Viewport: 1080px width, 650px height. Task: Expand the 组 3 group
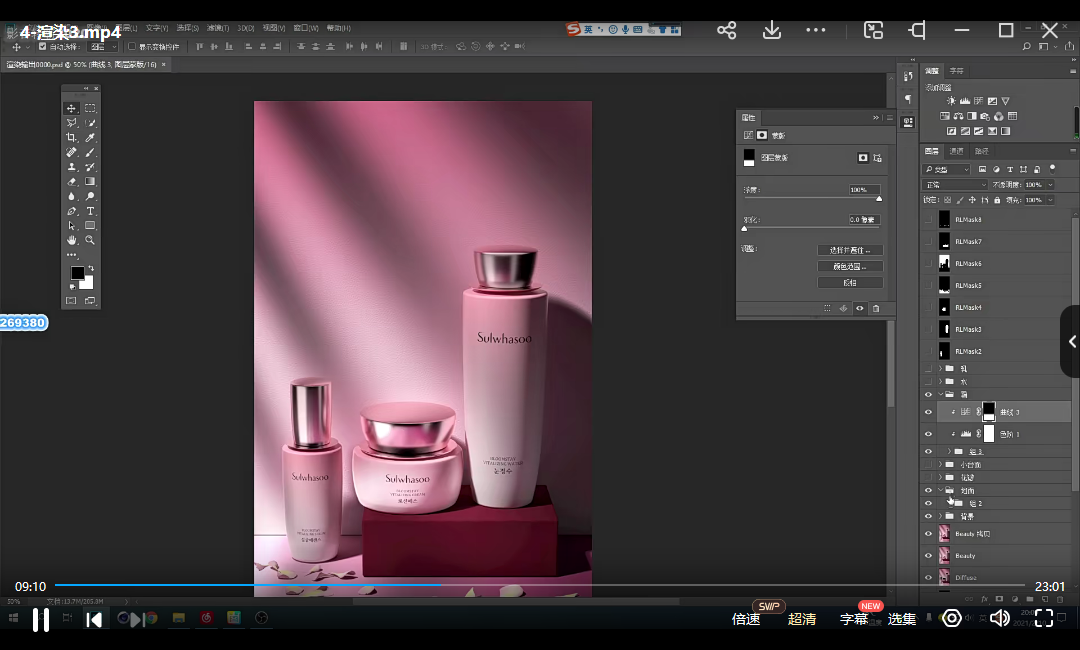pos(950,452)
